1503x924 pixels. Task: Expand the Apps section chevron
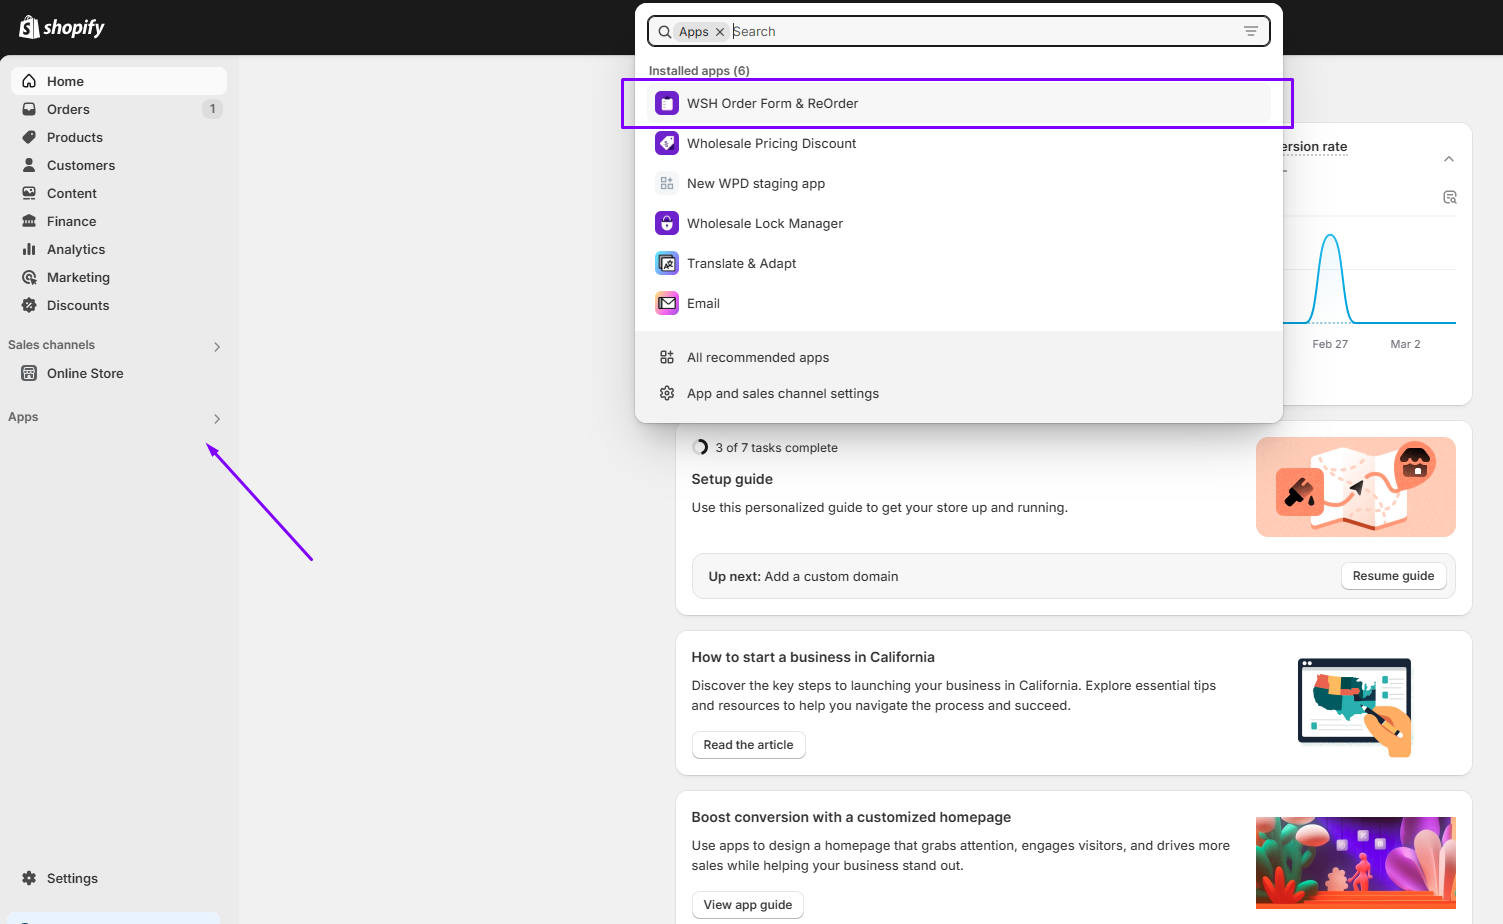[217, 419]
